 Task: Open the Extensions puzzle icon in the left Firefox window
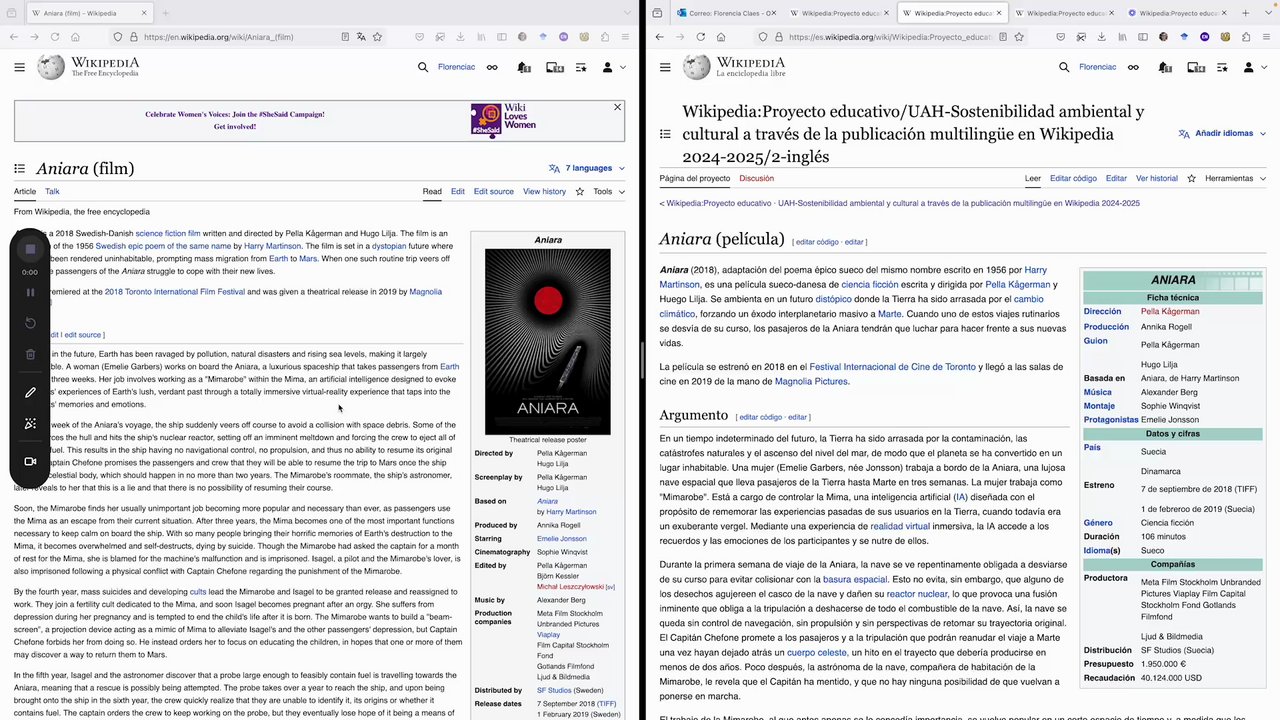(x=606, y=37)
